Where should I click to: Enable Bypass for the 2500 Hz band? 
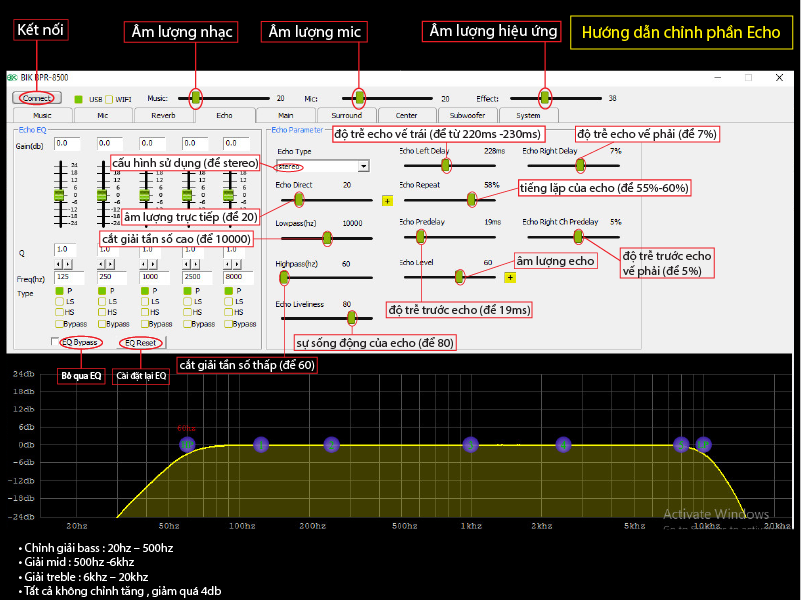tap(187, 324)
